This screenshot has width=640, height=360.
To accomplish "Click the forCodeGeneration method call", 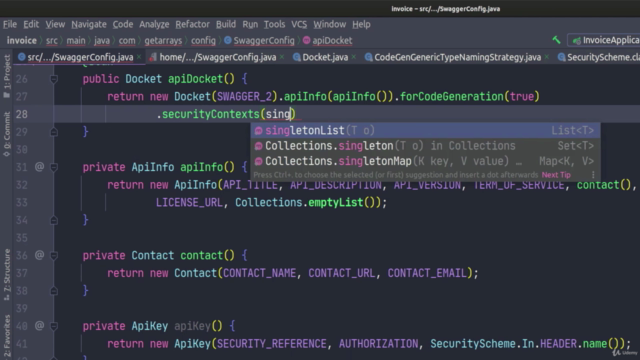I will click(x=451, y=97).
